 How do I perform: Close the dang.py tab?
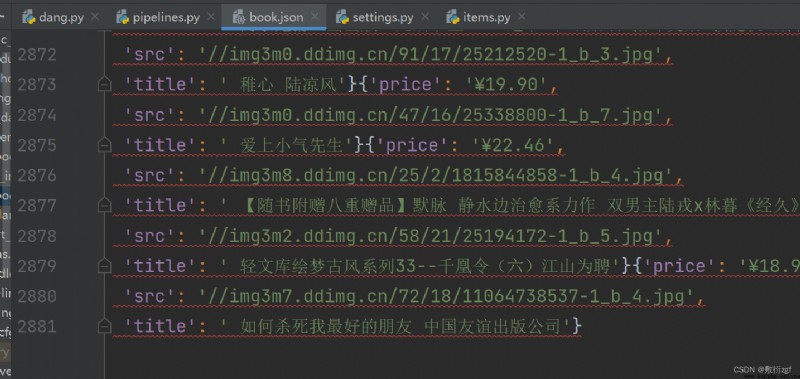click(x=94, y=17)
